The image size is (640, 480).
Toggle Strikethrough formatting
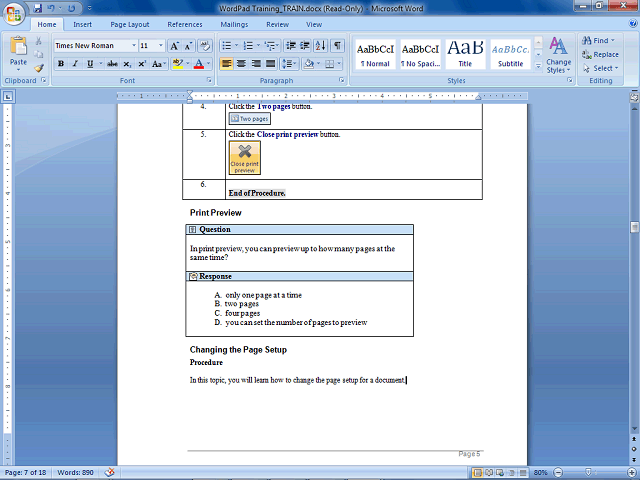point(112,64)
